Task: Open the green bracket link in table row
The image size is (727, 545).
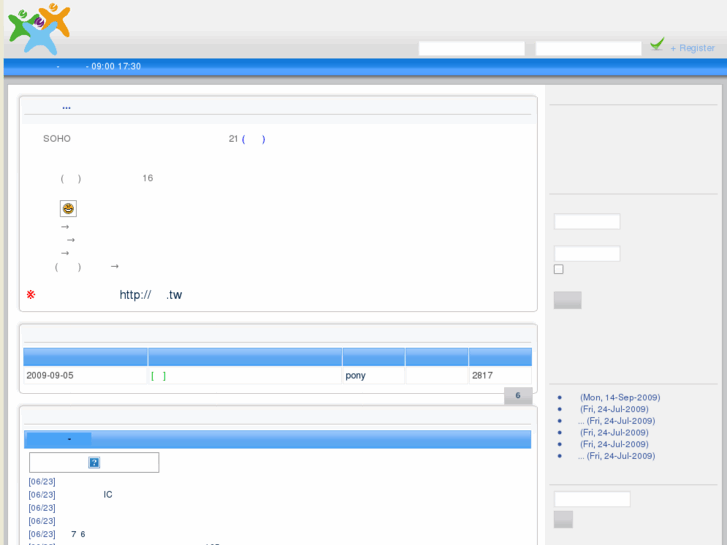Action: pyautogui.click(x=158, y=376)
